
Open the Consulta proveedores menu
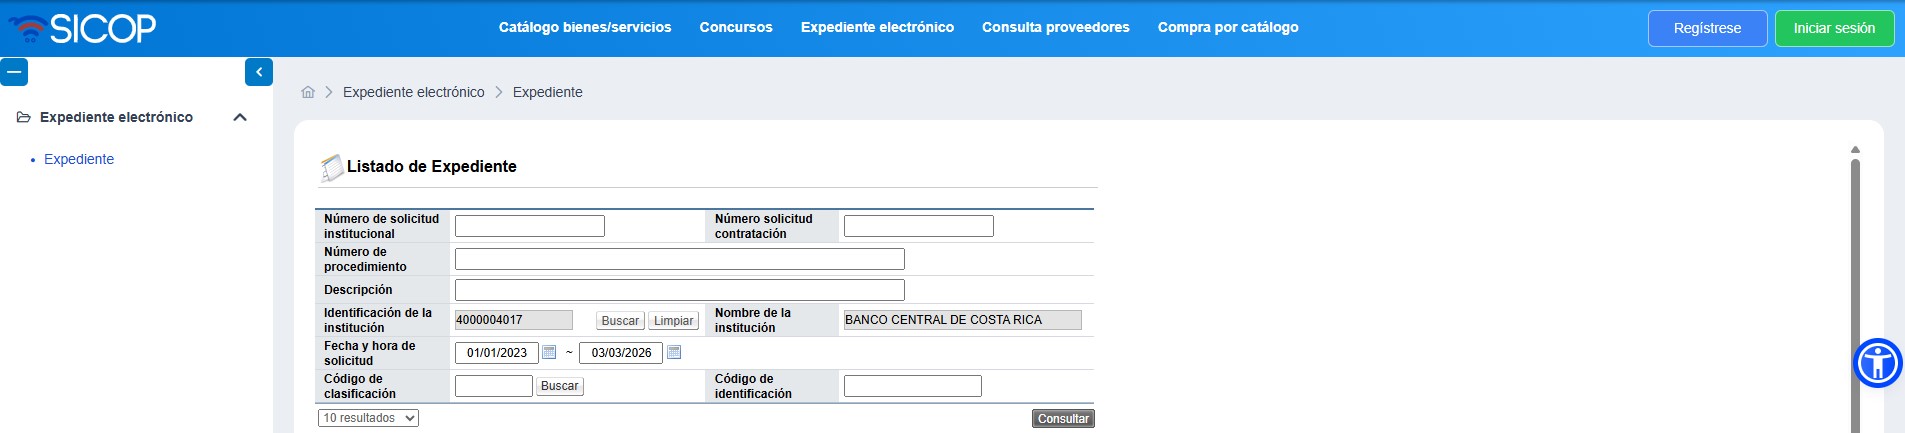1056,28
